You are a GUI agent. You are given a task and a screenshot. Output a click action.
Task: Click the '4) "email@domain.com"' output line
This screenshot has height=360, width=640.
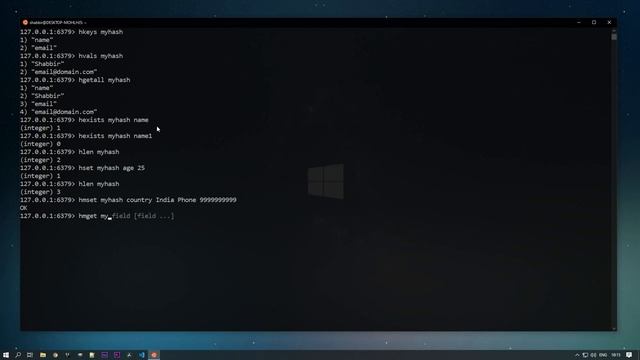point(58,112)
